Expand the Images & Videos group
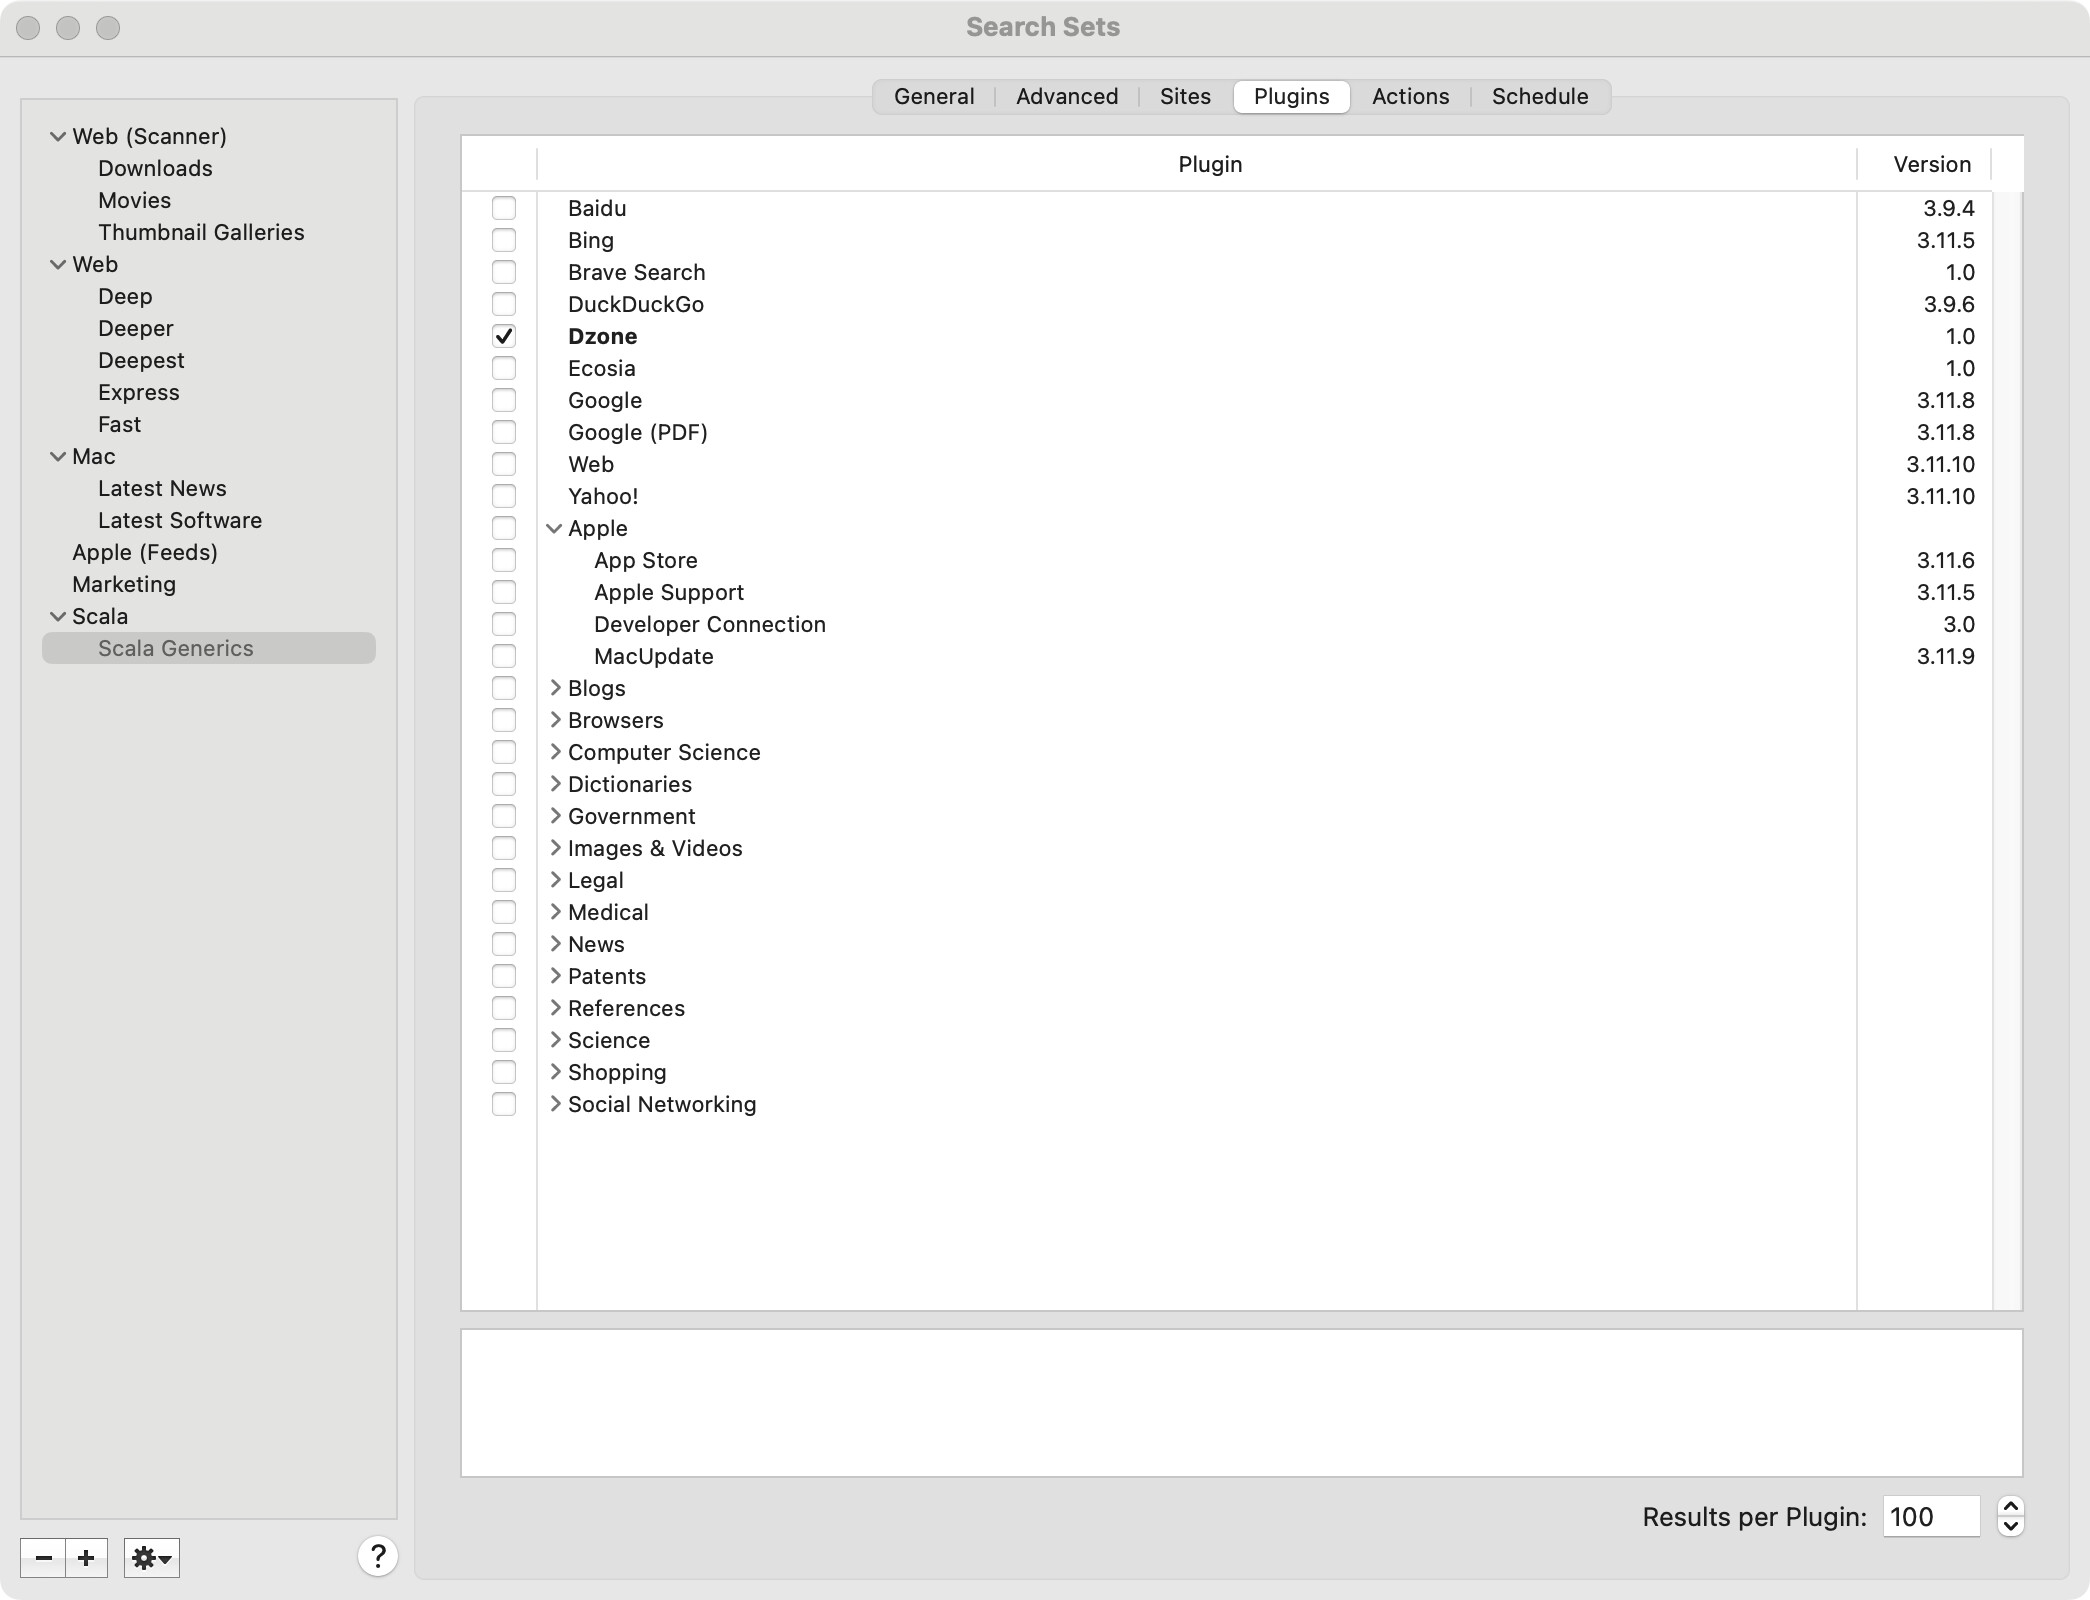The width and height of the screenshot is (2090, 1600). [555, 848]
